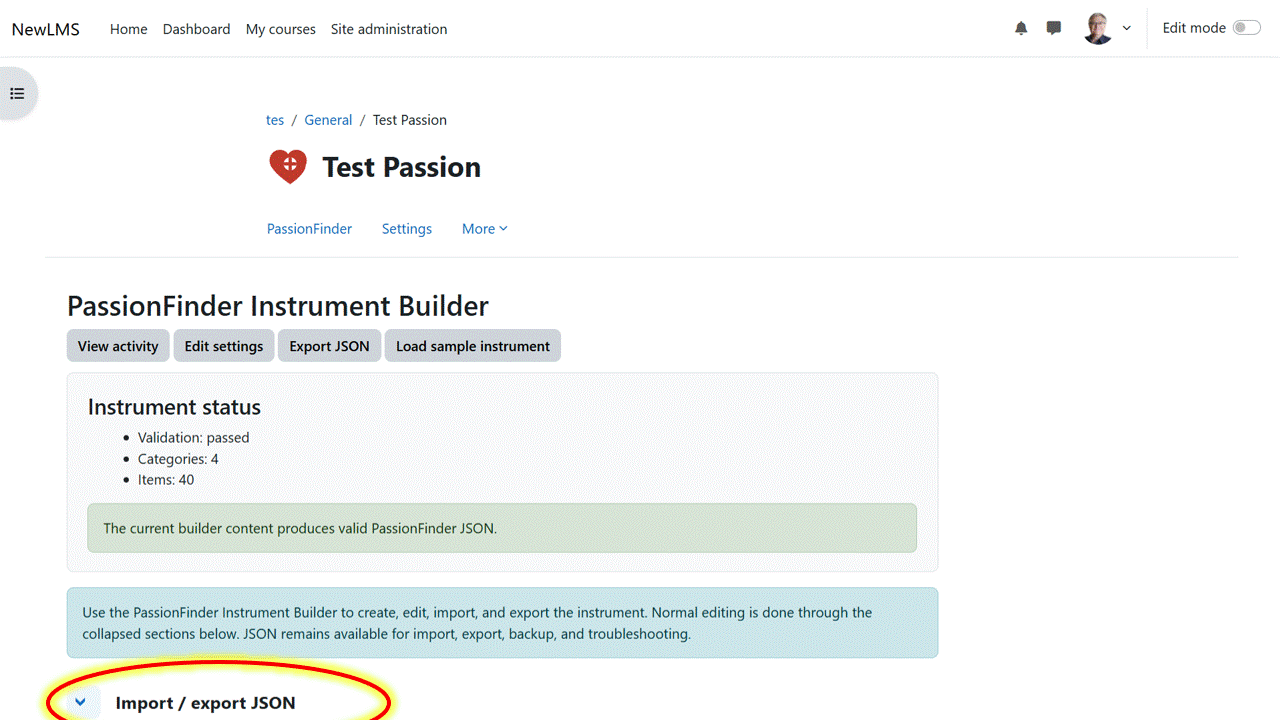Viewport: 1280px width, 720px height.
Task: Click the Edit settings button
Action: [224, 346]
